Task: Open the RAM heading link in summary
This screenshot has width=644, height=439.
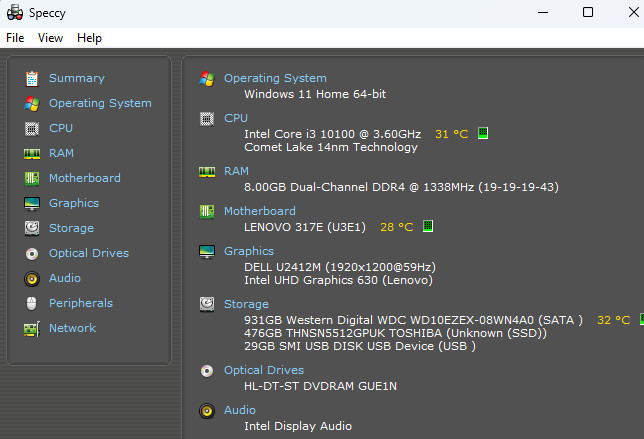Action: [236, 171]
